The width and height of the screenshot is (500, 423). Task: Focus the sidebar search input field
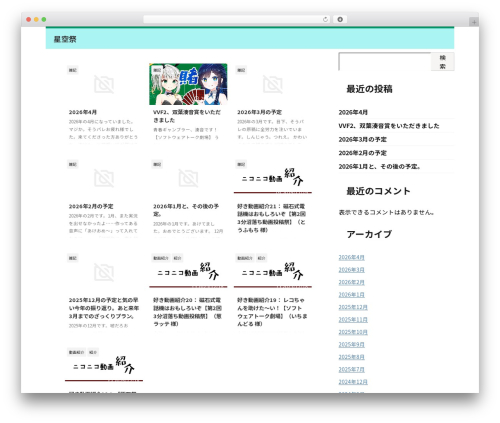pos(385,62)
